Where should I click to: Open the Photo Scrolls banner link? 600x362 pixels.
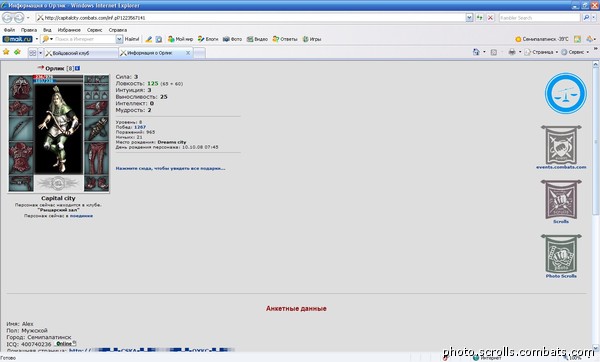click(x=561, y=256)
